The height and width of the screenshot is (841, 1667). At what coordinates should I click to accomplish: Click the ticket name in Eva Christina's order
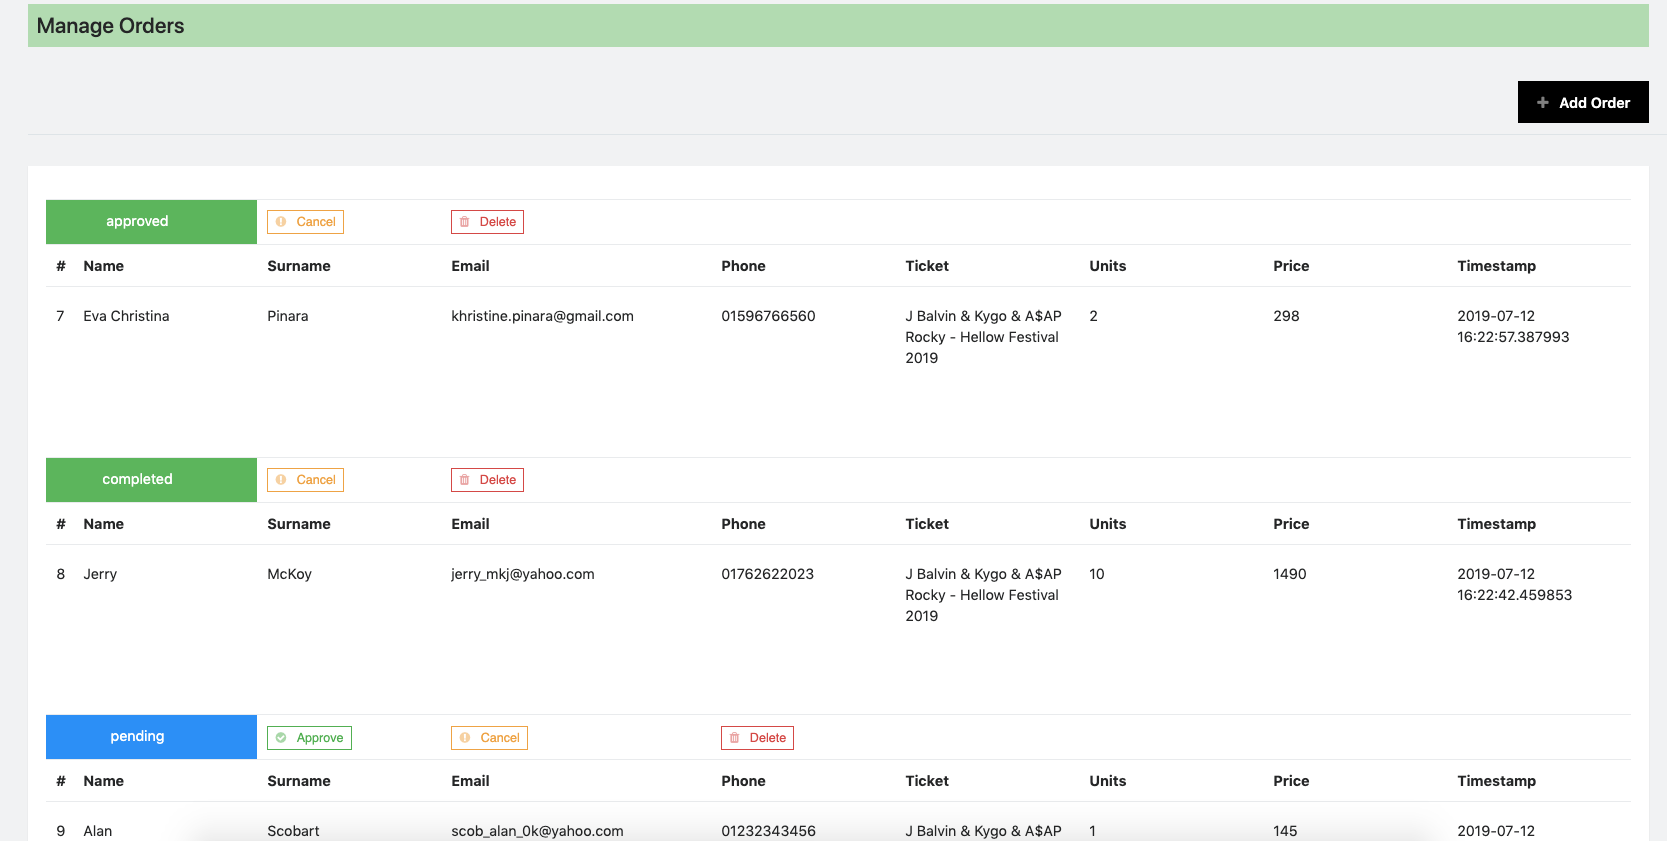tap(983, 337)
